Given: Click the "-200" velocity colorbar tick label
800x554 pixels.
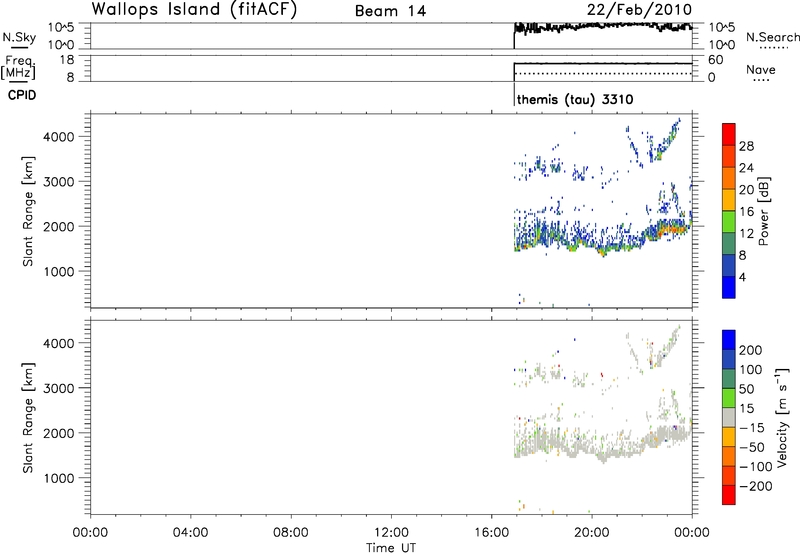Looking at the screenshot, I should [x=756, y=486].
